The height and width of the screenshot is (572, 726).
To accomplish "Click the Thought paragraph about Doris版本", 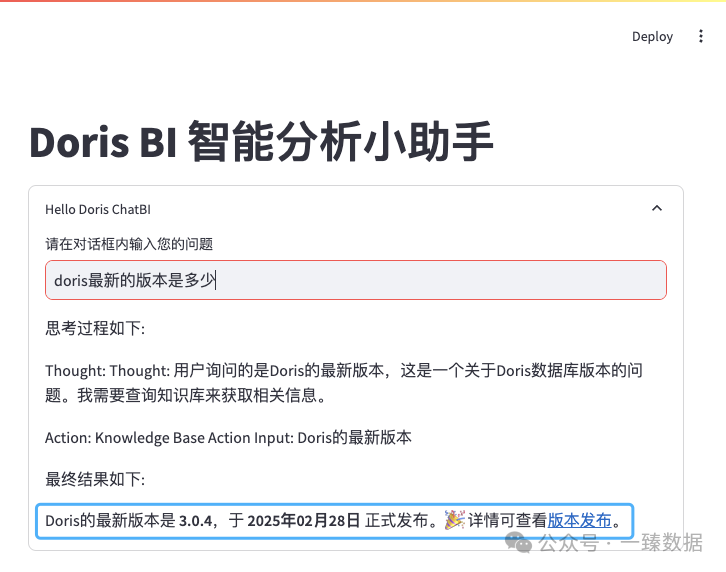I will pos(344,383).
